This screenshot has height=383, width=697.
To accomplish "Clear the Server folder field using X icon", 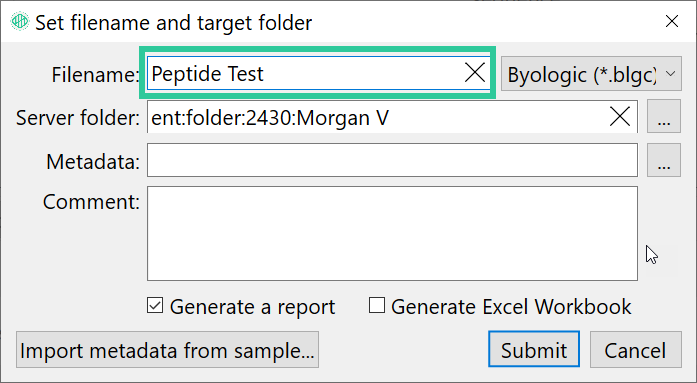I will (620, 117).
